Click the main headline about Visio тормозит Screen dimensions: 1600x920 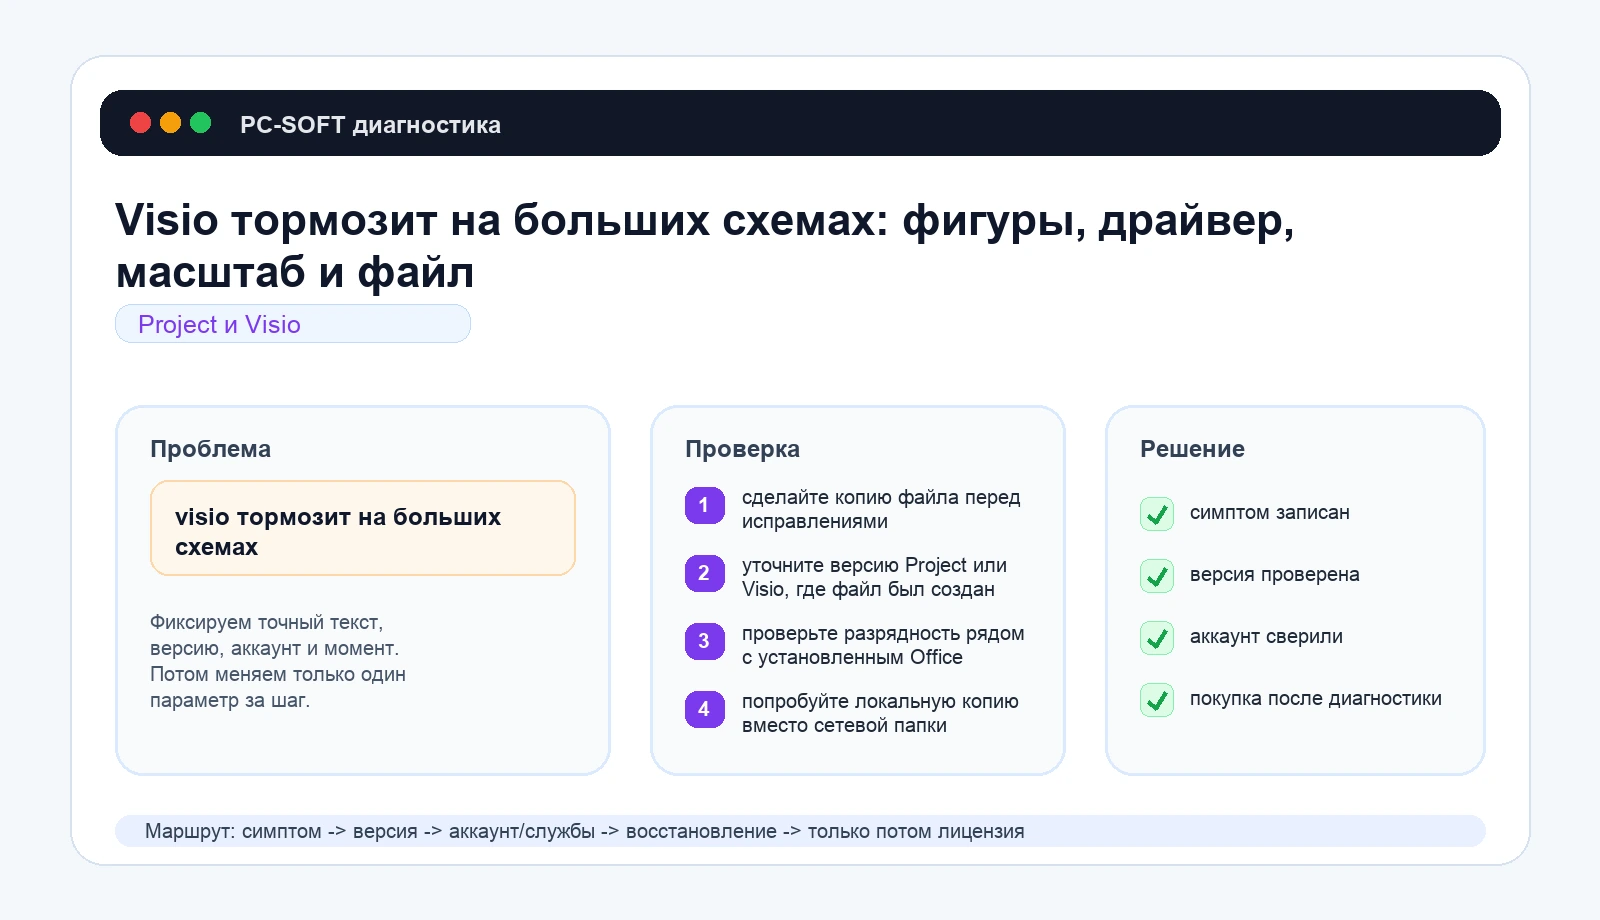click(x=705, y=246)
